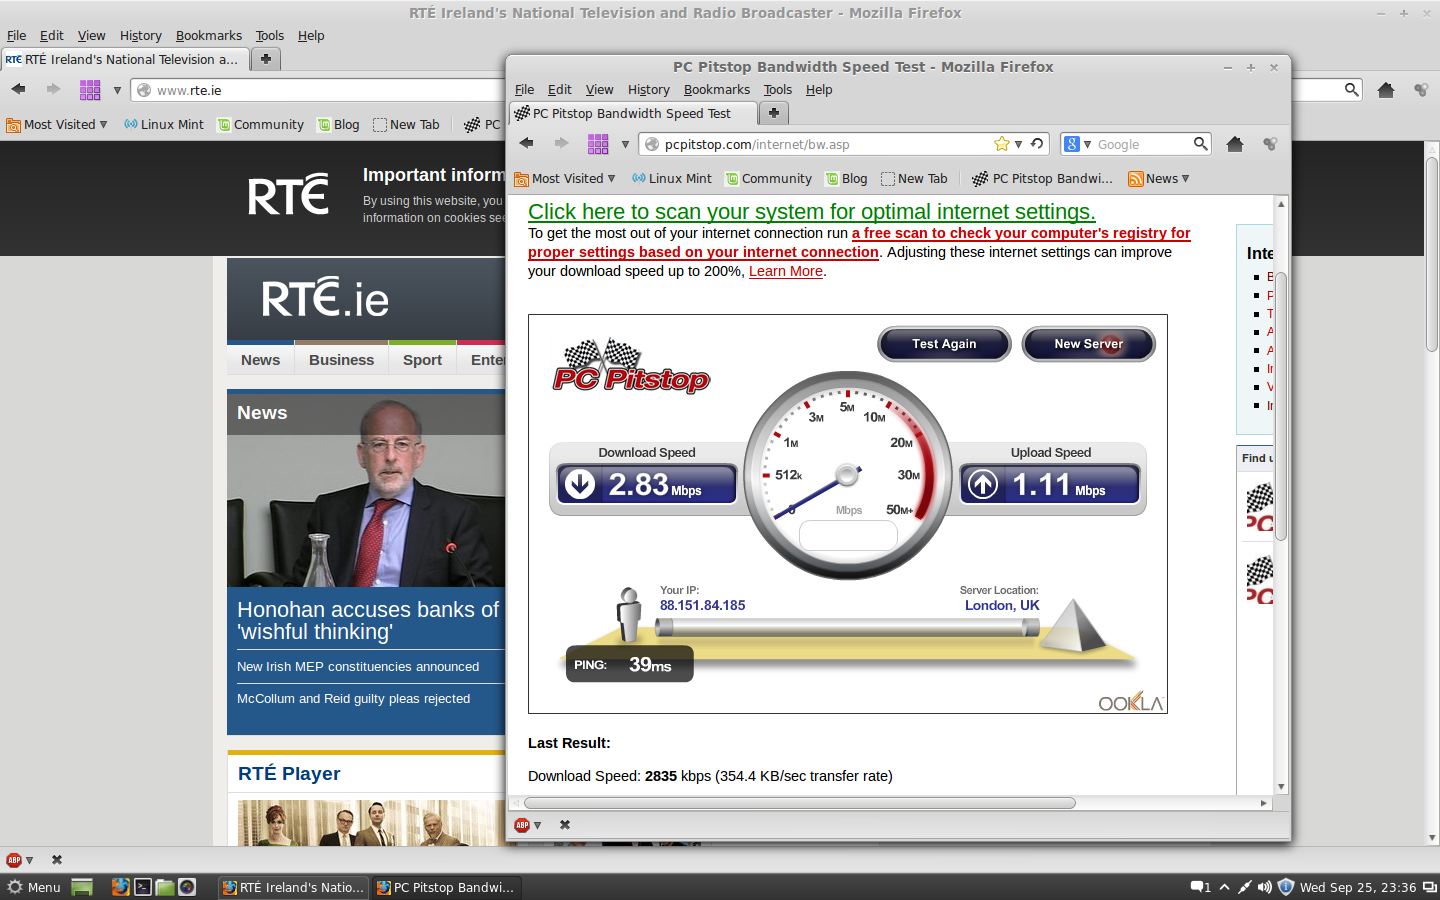Select the Adblock Plus icon in Firefox statusbar
This screenshot has height=900, width=1440.
pyautogui.click(x=522, y=824)
